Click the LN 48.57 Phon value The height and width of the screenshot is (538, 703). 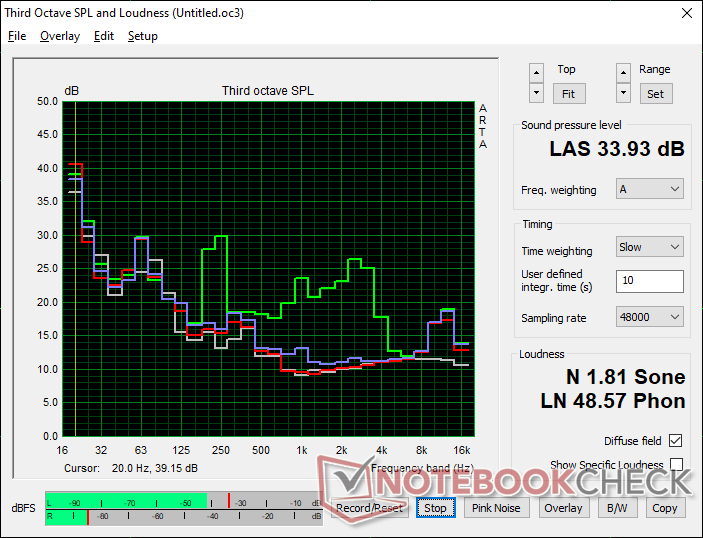pyautogui.click(x=613, y=400)
